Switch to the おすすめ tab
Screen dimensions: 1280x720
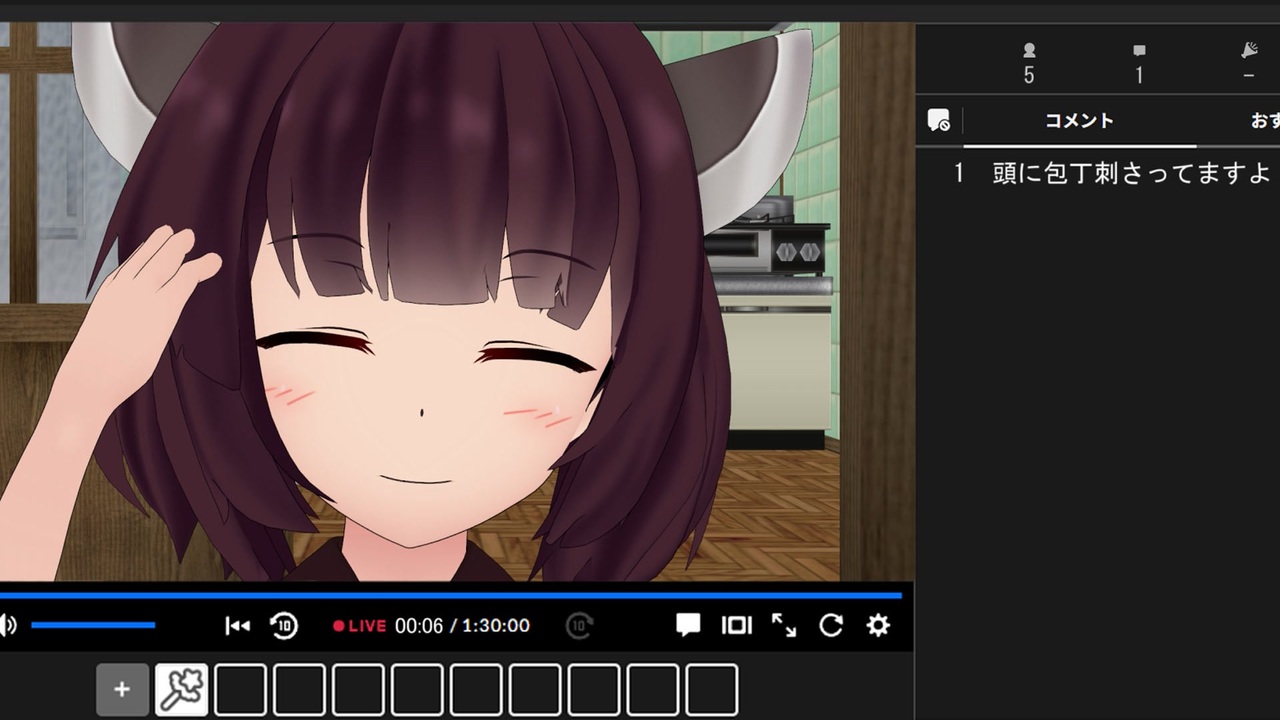point(1264,121)
